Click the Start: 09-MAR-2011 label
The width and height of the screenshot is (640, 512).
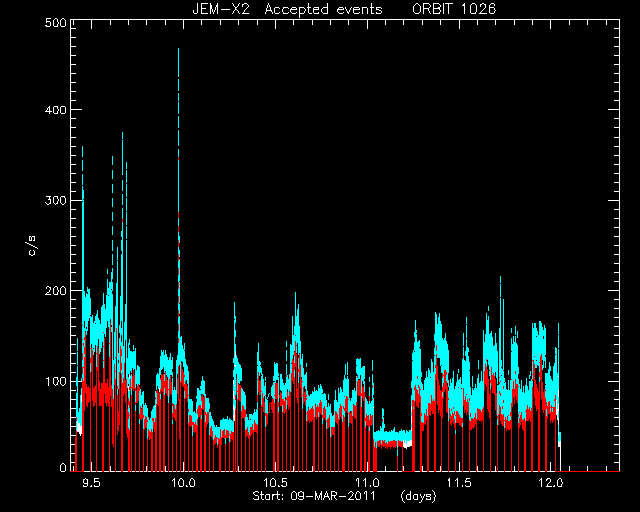point(313,496)
